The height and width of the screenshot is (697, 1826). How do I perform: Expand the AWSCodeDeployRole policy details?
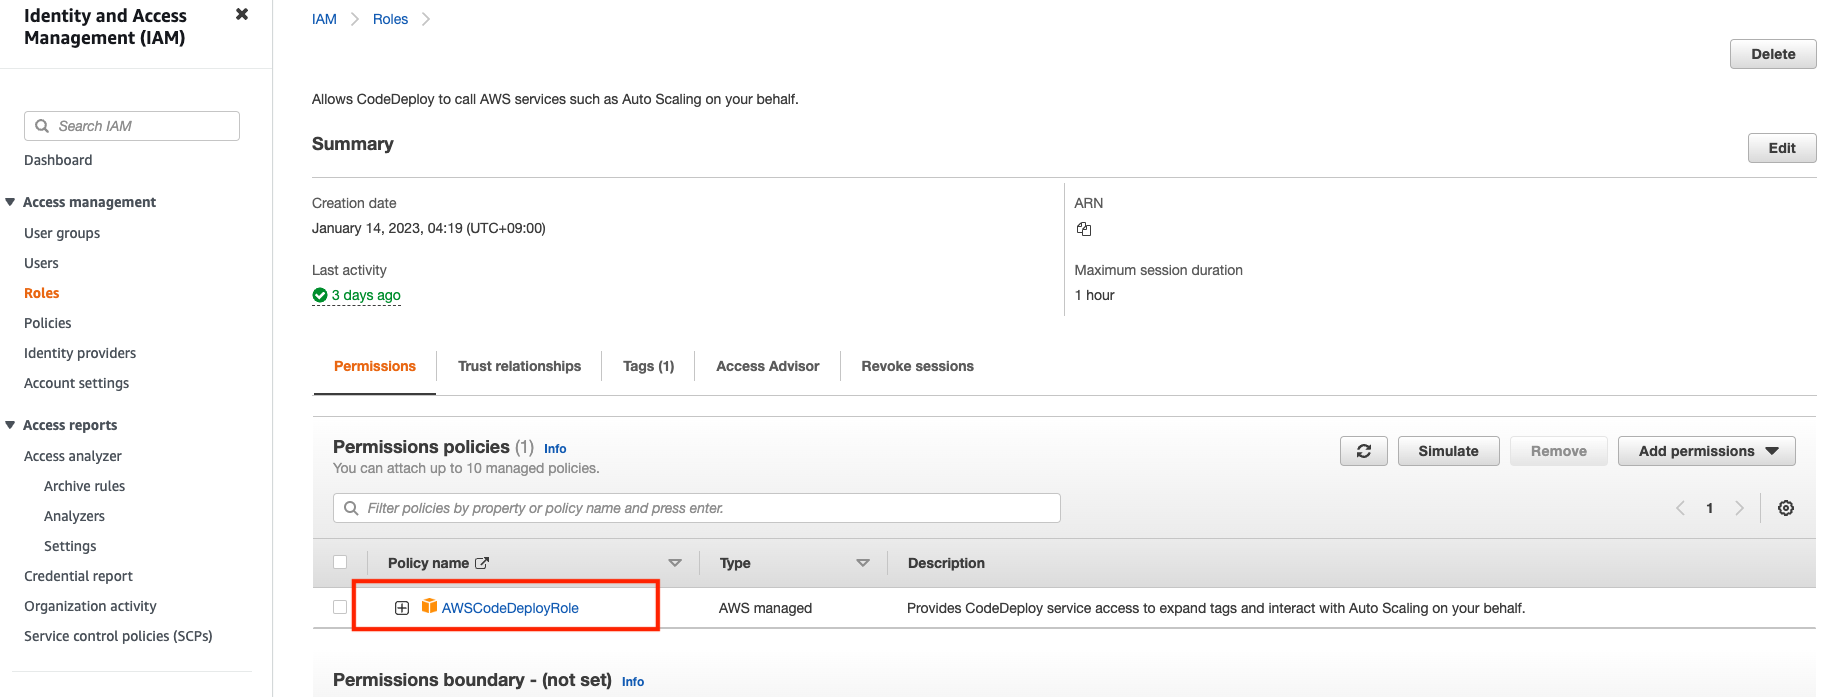(402, 608)
